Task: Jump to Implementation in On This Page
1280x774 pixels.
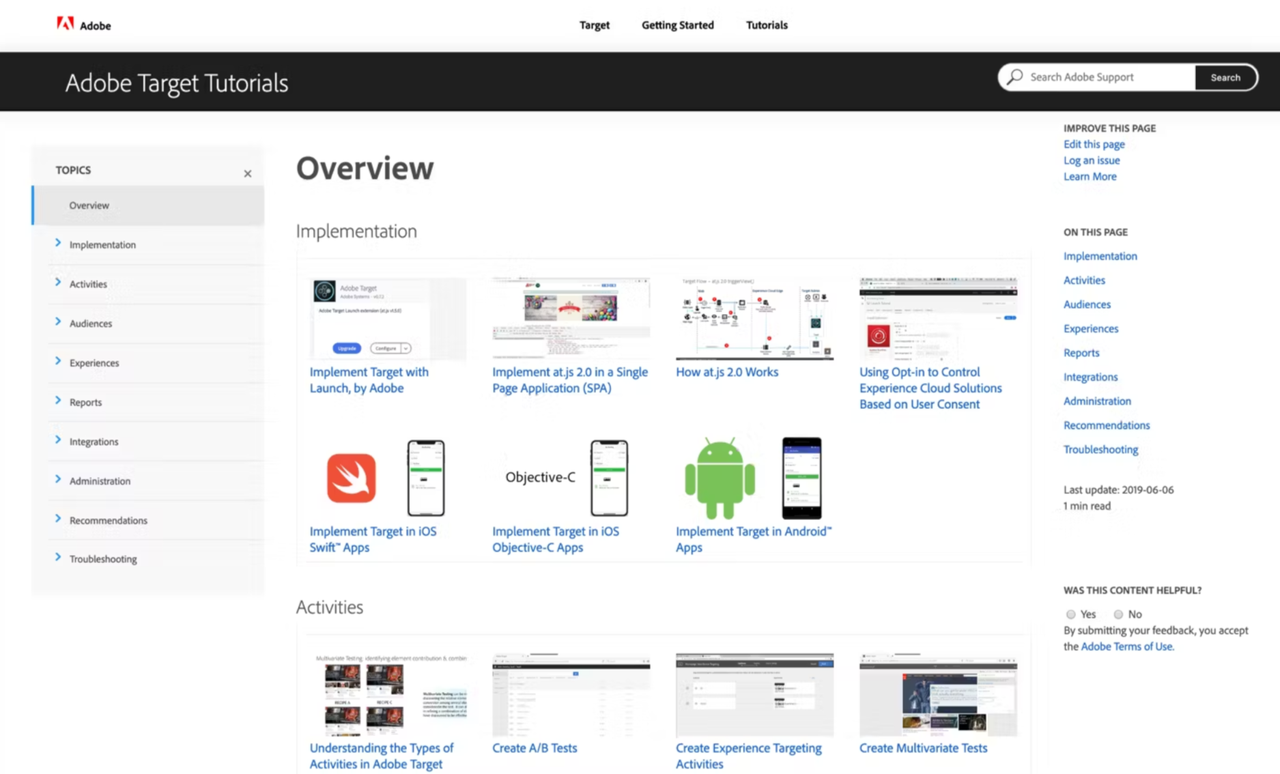Action: 1100,256
